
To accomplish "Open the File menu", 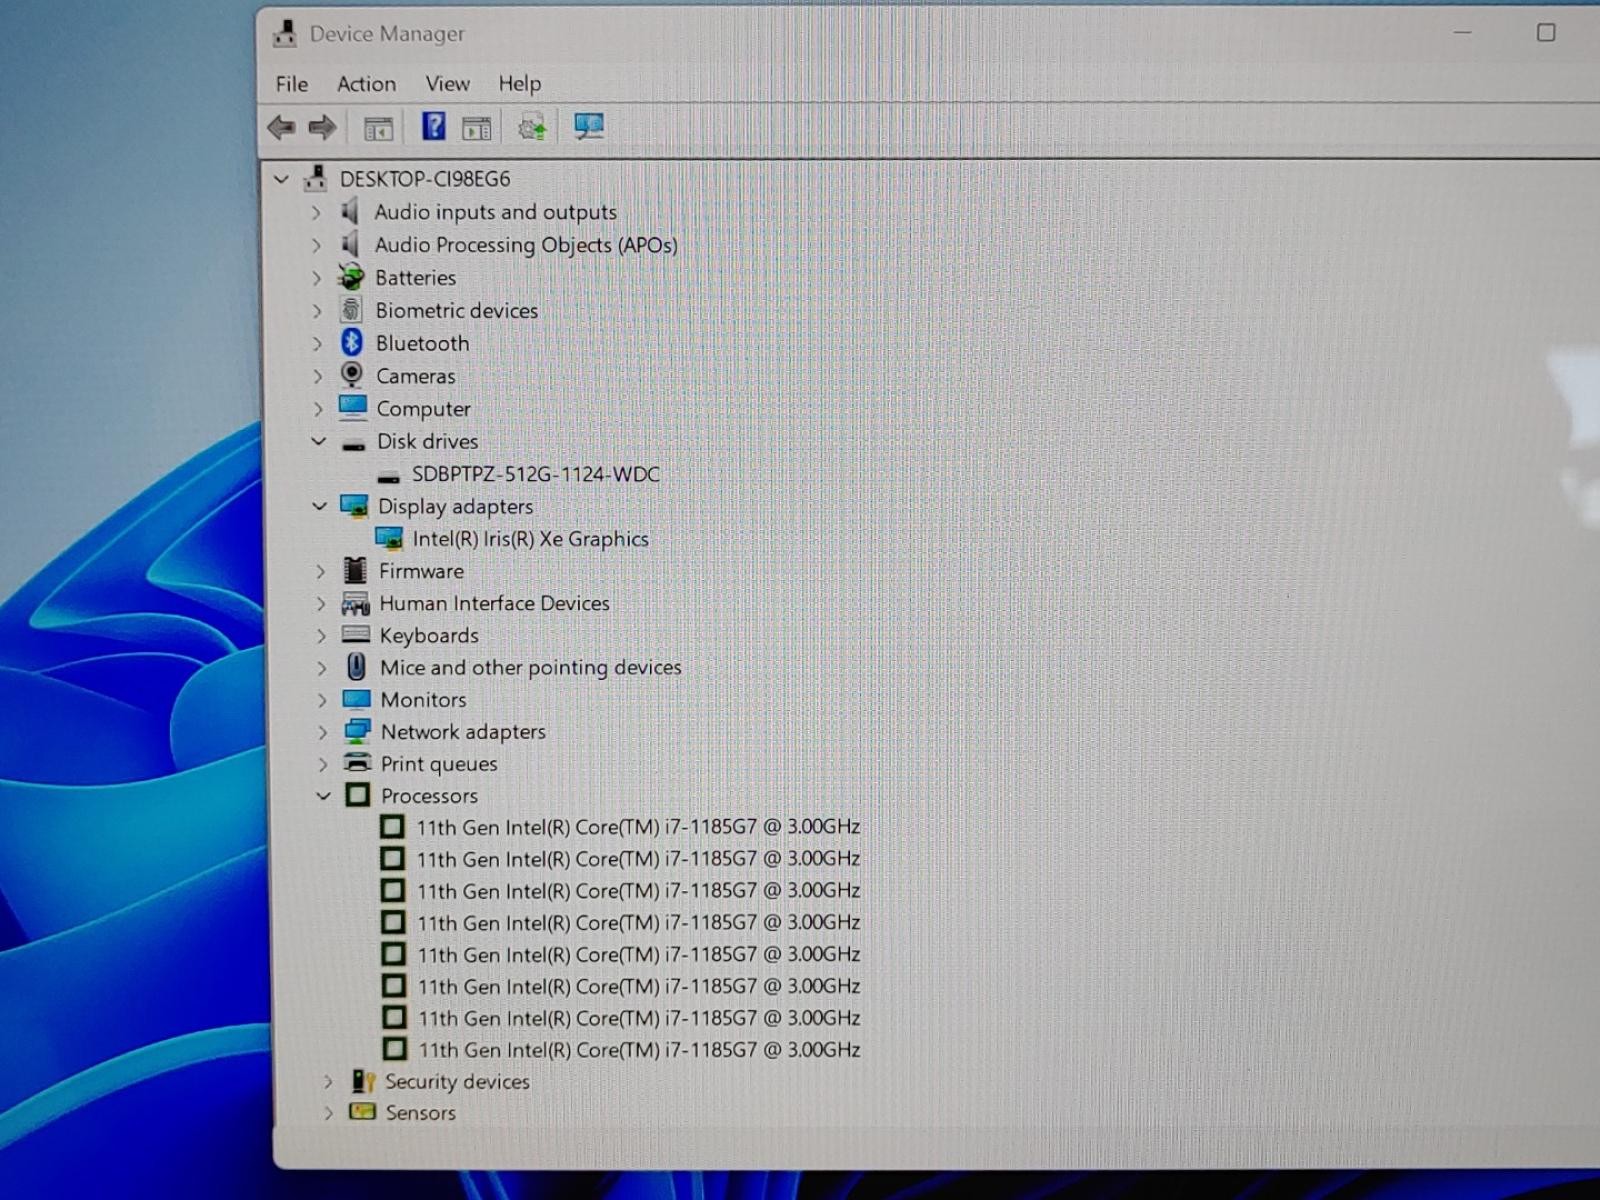I will point(292,84).
